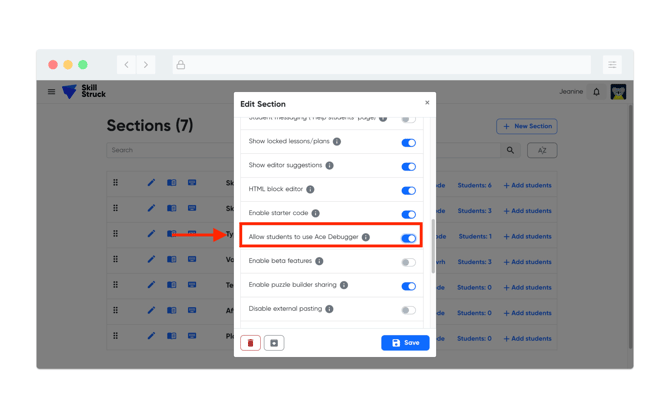
Task: Turn on Disable external pasting
Action: (408, 310)
